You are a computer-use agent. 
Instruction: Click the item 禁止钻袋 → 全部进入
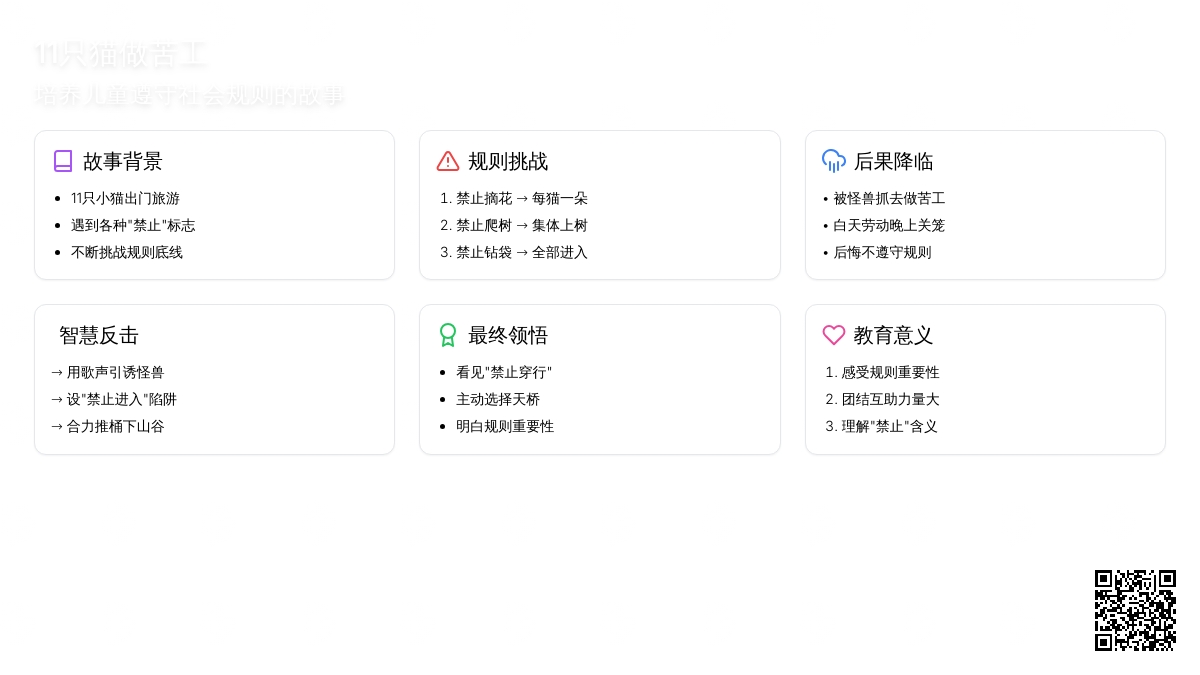pyautogui.click(x=521, y=252)
